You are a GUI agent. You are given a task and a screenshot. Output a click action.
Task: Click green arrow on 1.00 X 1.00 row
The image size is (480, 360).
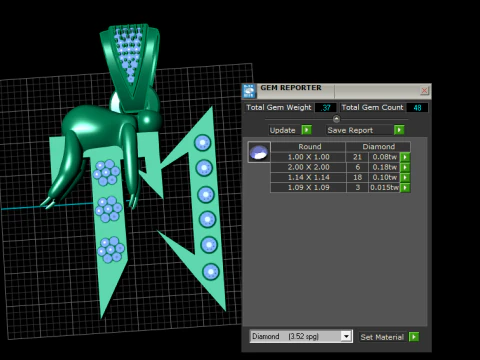click(405, 157)
